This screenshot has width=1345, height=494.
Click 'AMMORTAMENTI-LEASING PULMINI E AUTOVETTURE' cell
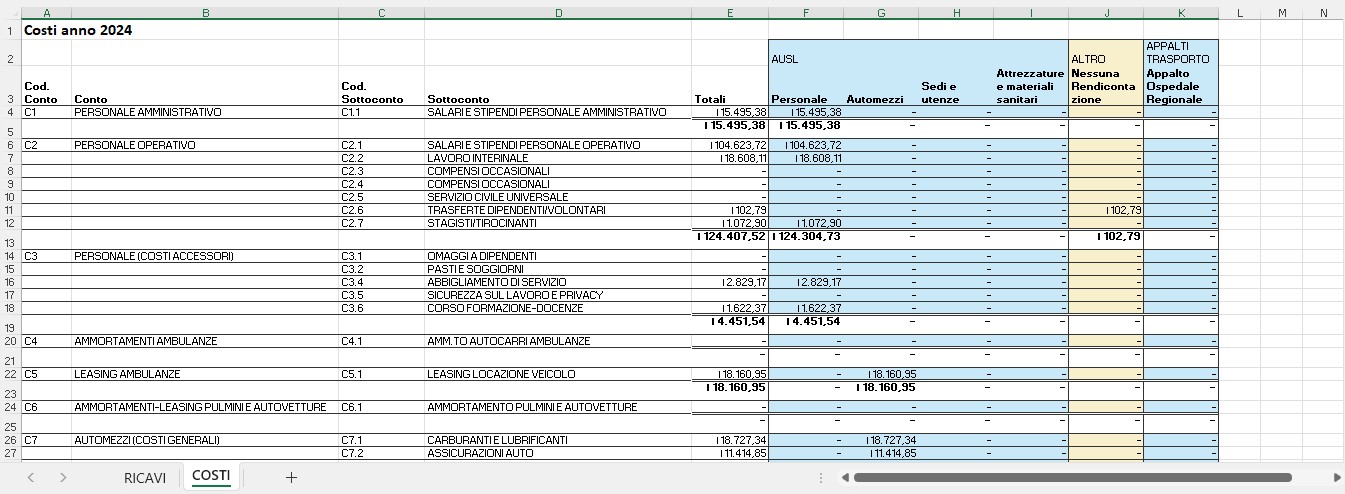[x=205, y=407]
